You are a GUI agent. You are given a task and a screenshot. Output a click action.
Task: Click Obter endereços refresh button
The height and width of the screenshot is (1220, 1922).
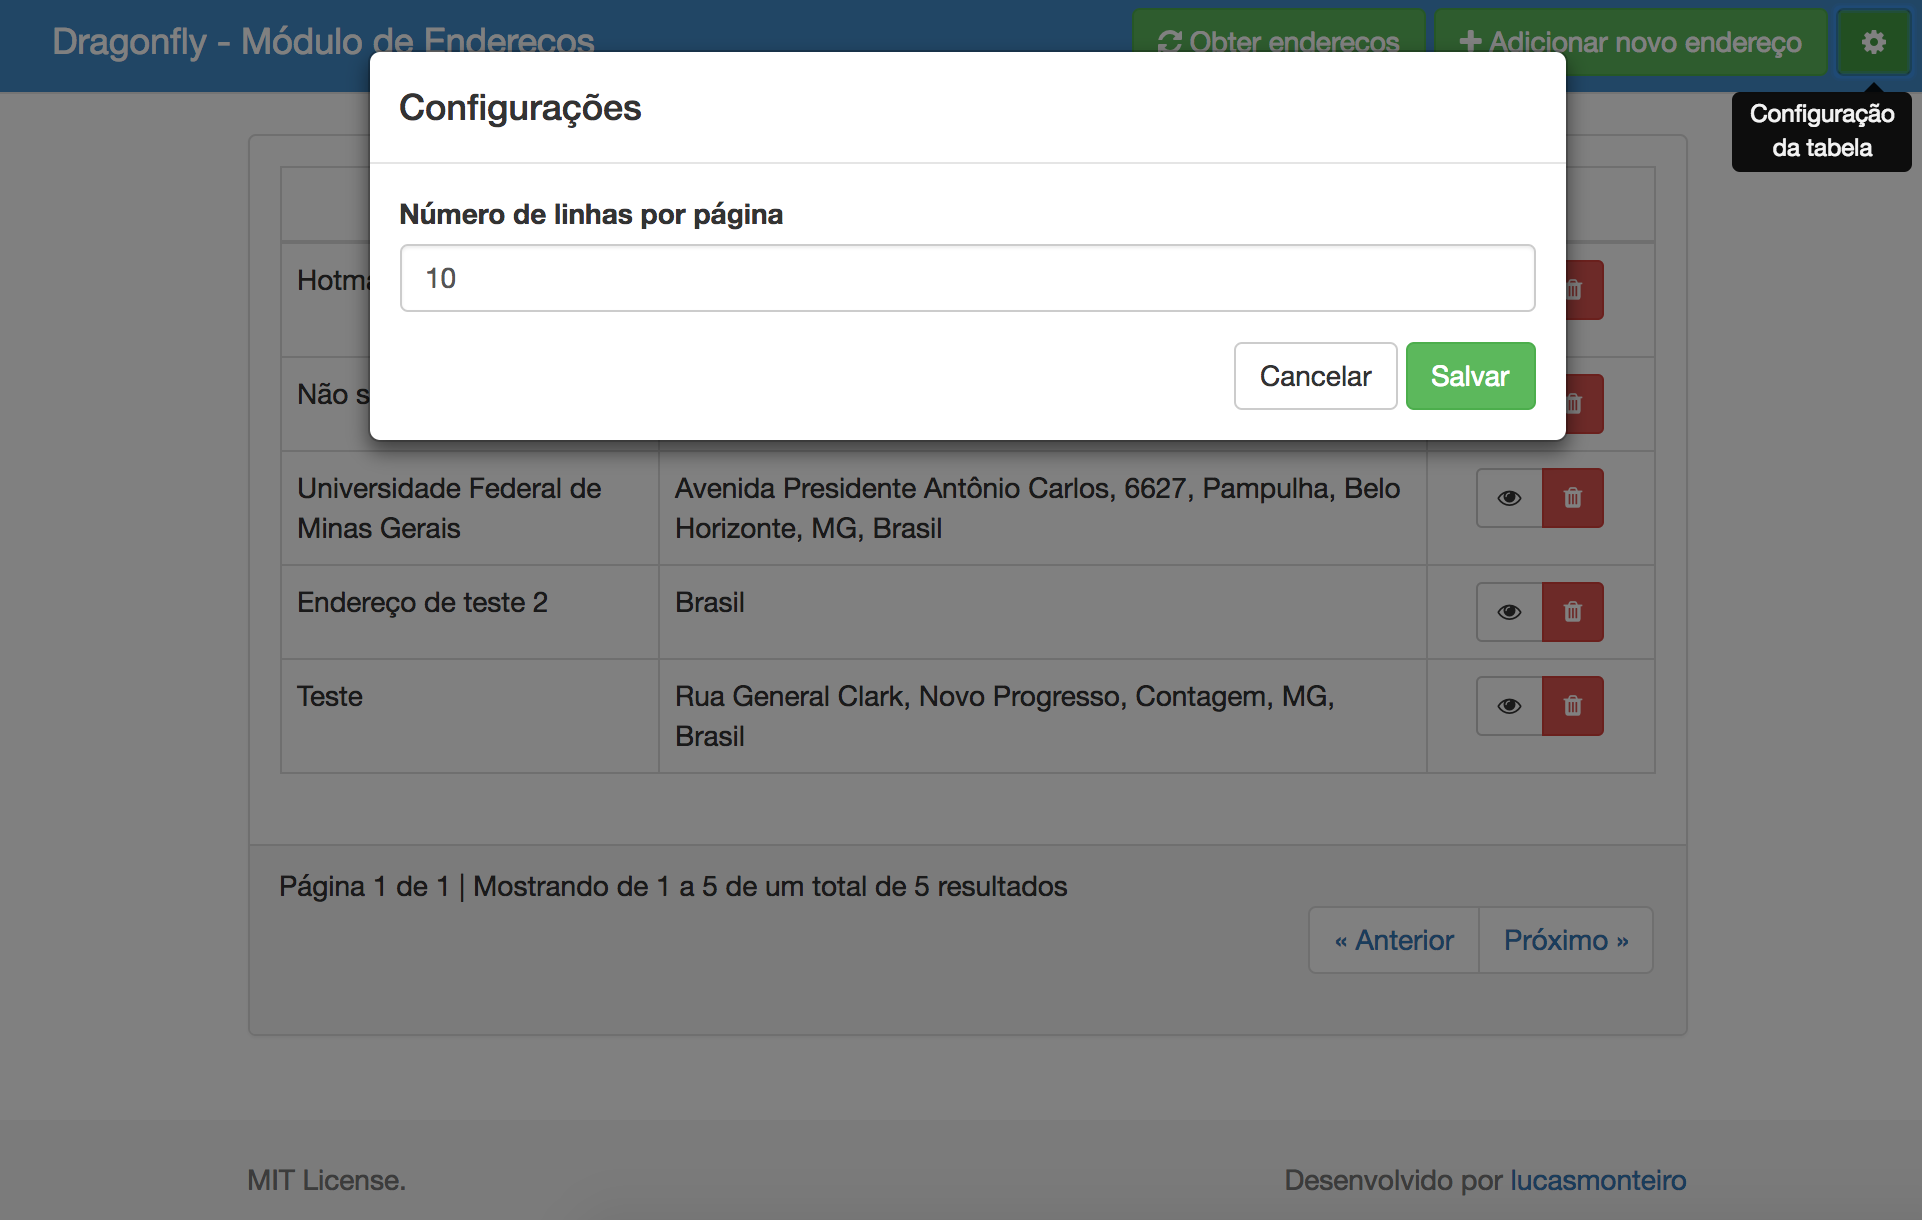(x=1278, y=30)
